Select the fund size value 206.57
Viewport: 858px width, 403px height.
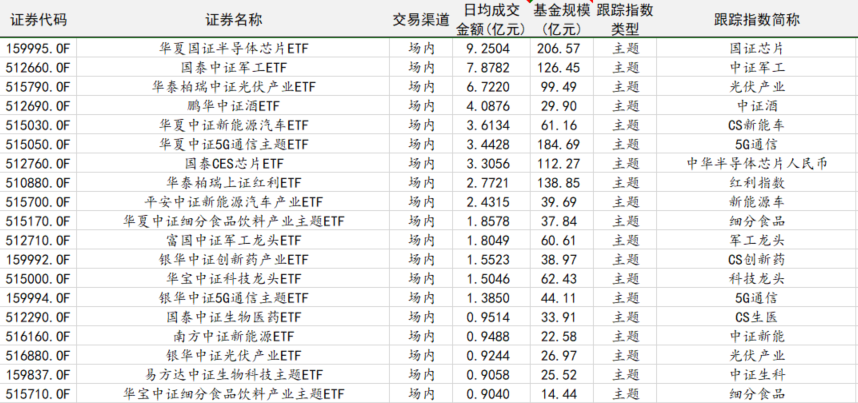(x=558, y=49)
